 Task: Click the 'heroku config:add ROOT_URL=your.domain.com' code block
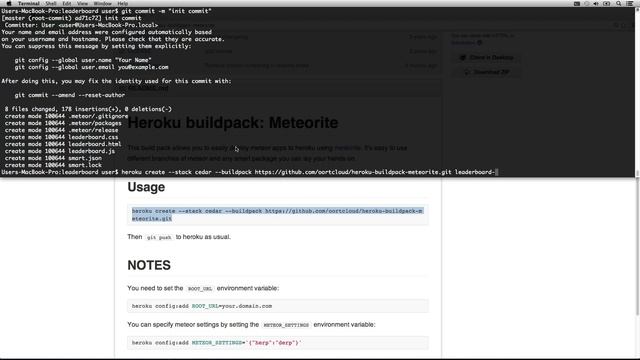click(x=278, y=306)
